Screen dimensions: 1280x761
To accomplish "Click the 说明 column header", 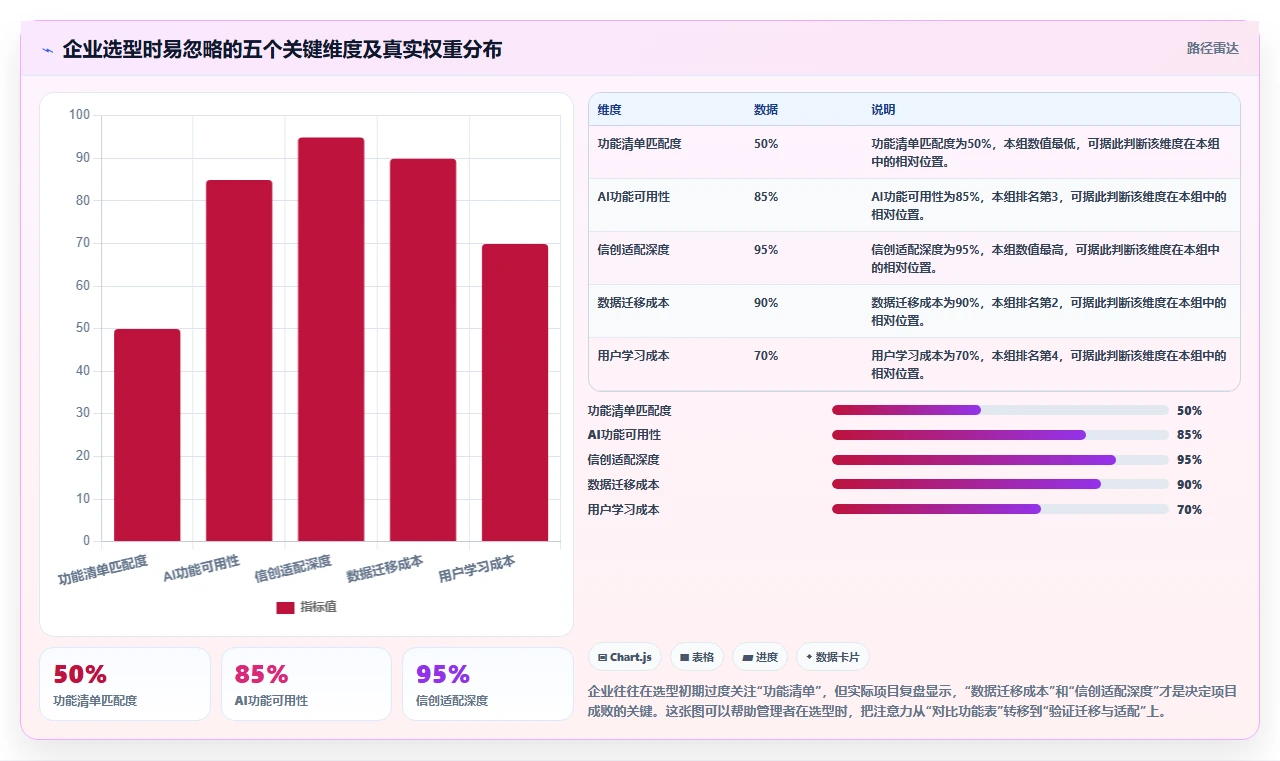I will pyautogui.click(x=883, y=110).
